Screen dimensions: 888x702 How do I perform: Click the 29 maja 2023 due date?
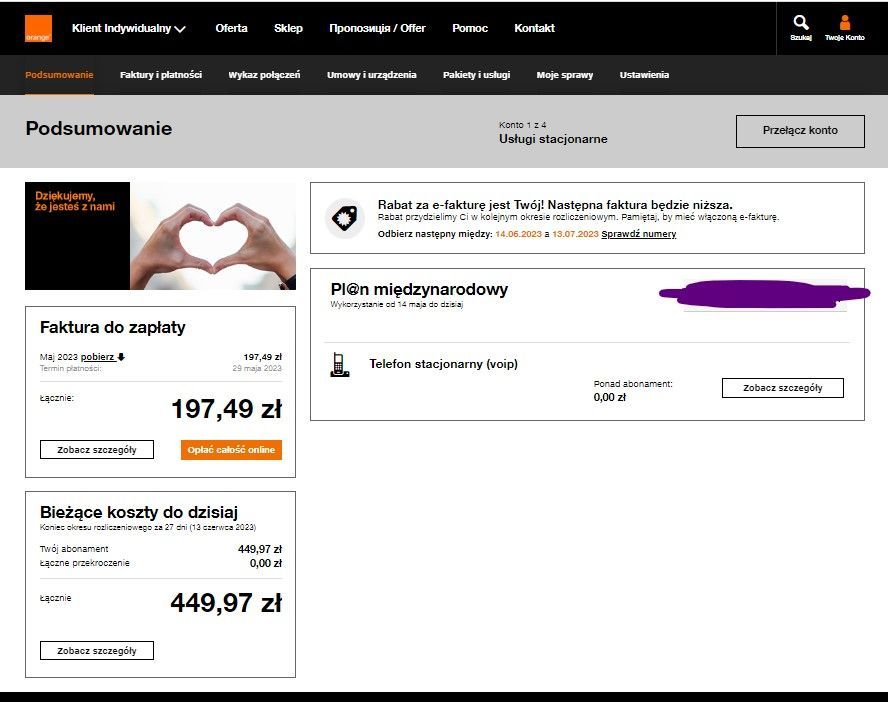(257, 369)
